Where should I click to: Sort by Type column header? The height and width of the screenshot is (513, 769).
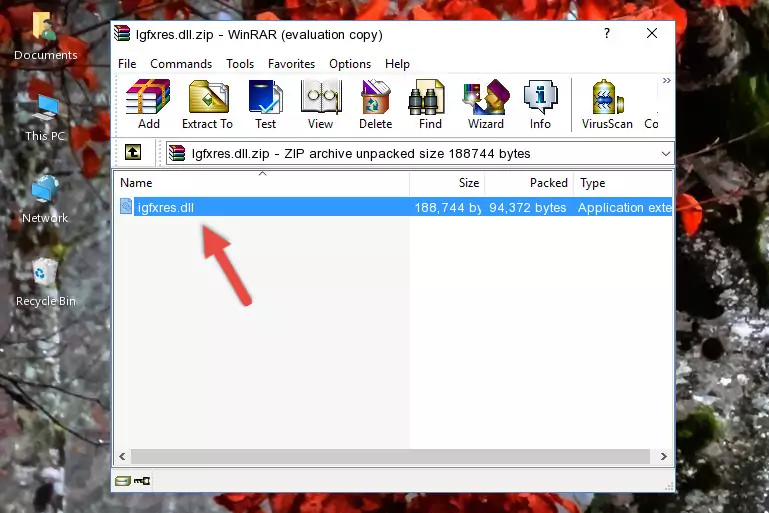(623, 182)
